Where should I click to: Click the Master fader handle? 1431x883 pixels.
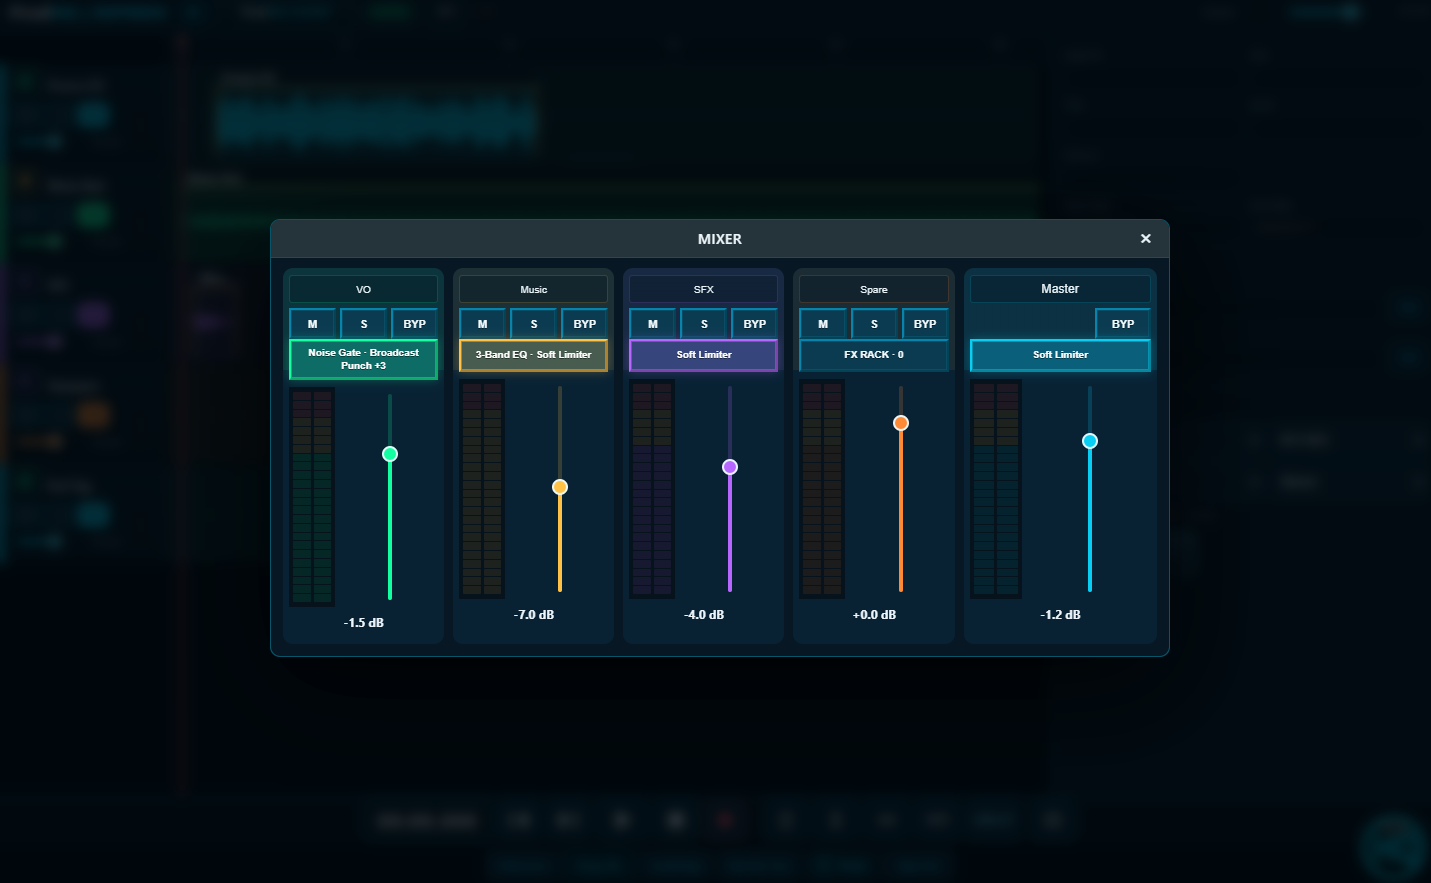point(1090,441)
